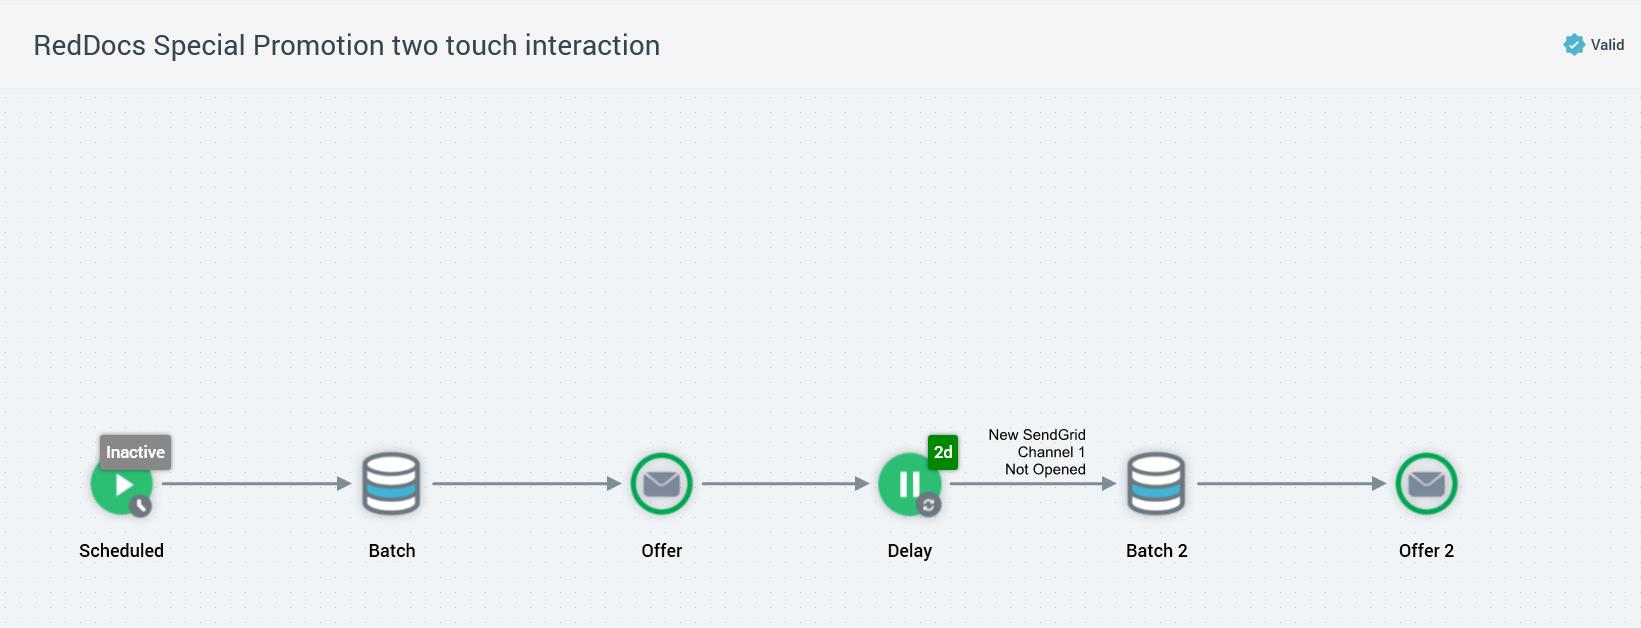Select the Scheduled start node icon
1641x628 pixels.
pos(121,483)
